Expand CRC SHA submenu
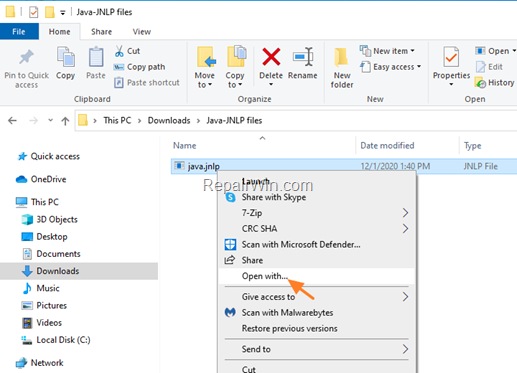 pyautogui.click(x=316, y=229)
